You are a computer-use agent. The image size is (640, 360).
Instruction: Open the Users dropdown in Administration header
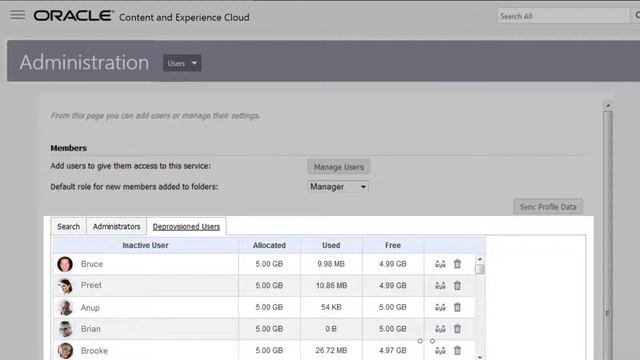182,63
